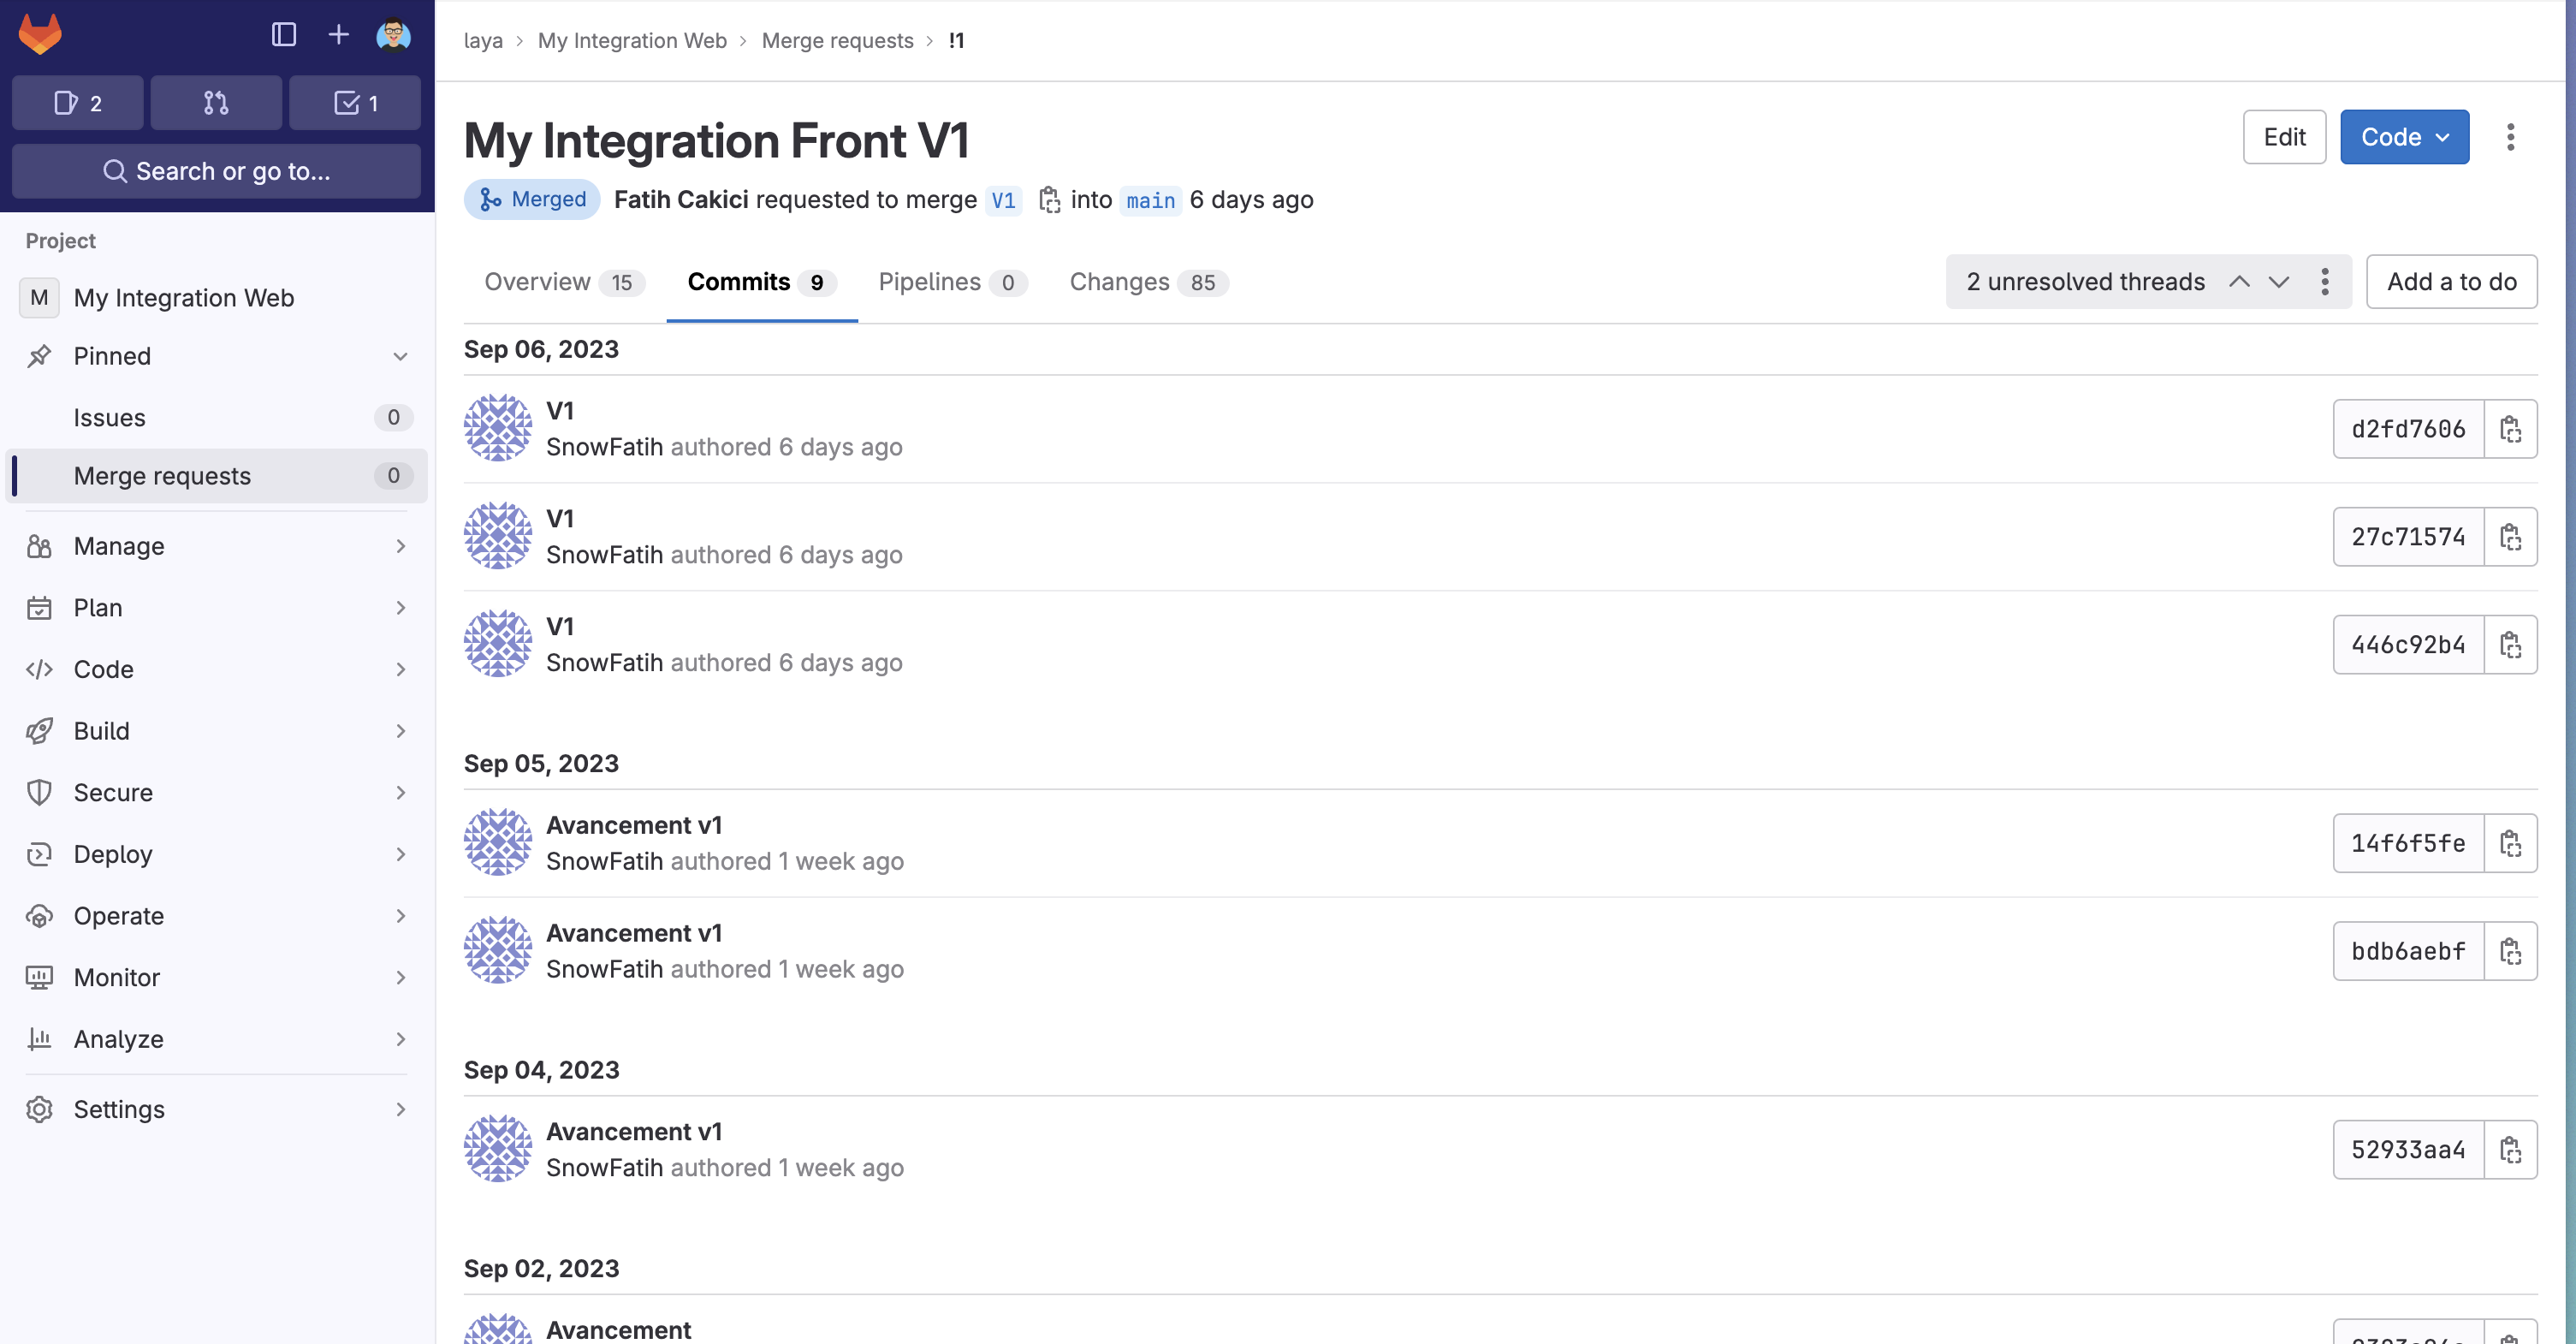Click Add a to do button

(x=2452, y=281)
